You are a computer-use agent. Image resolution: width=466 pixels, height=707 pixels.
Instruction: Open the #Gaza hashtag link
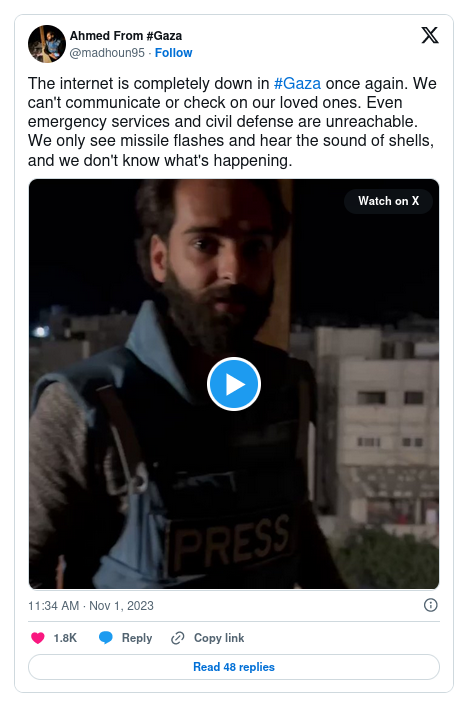coord(297,83)
